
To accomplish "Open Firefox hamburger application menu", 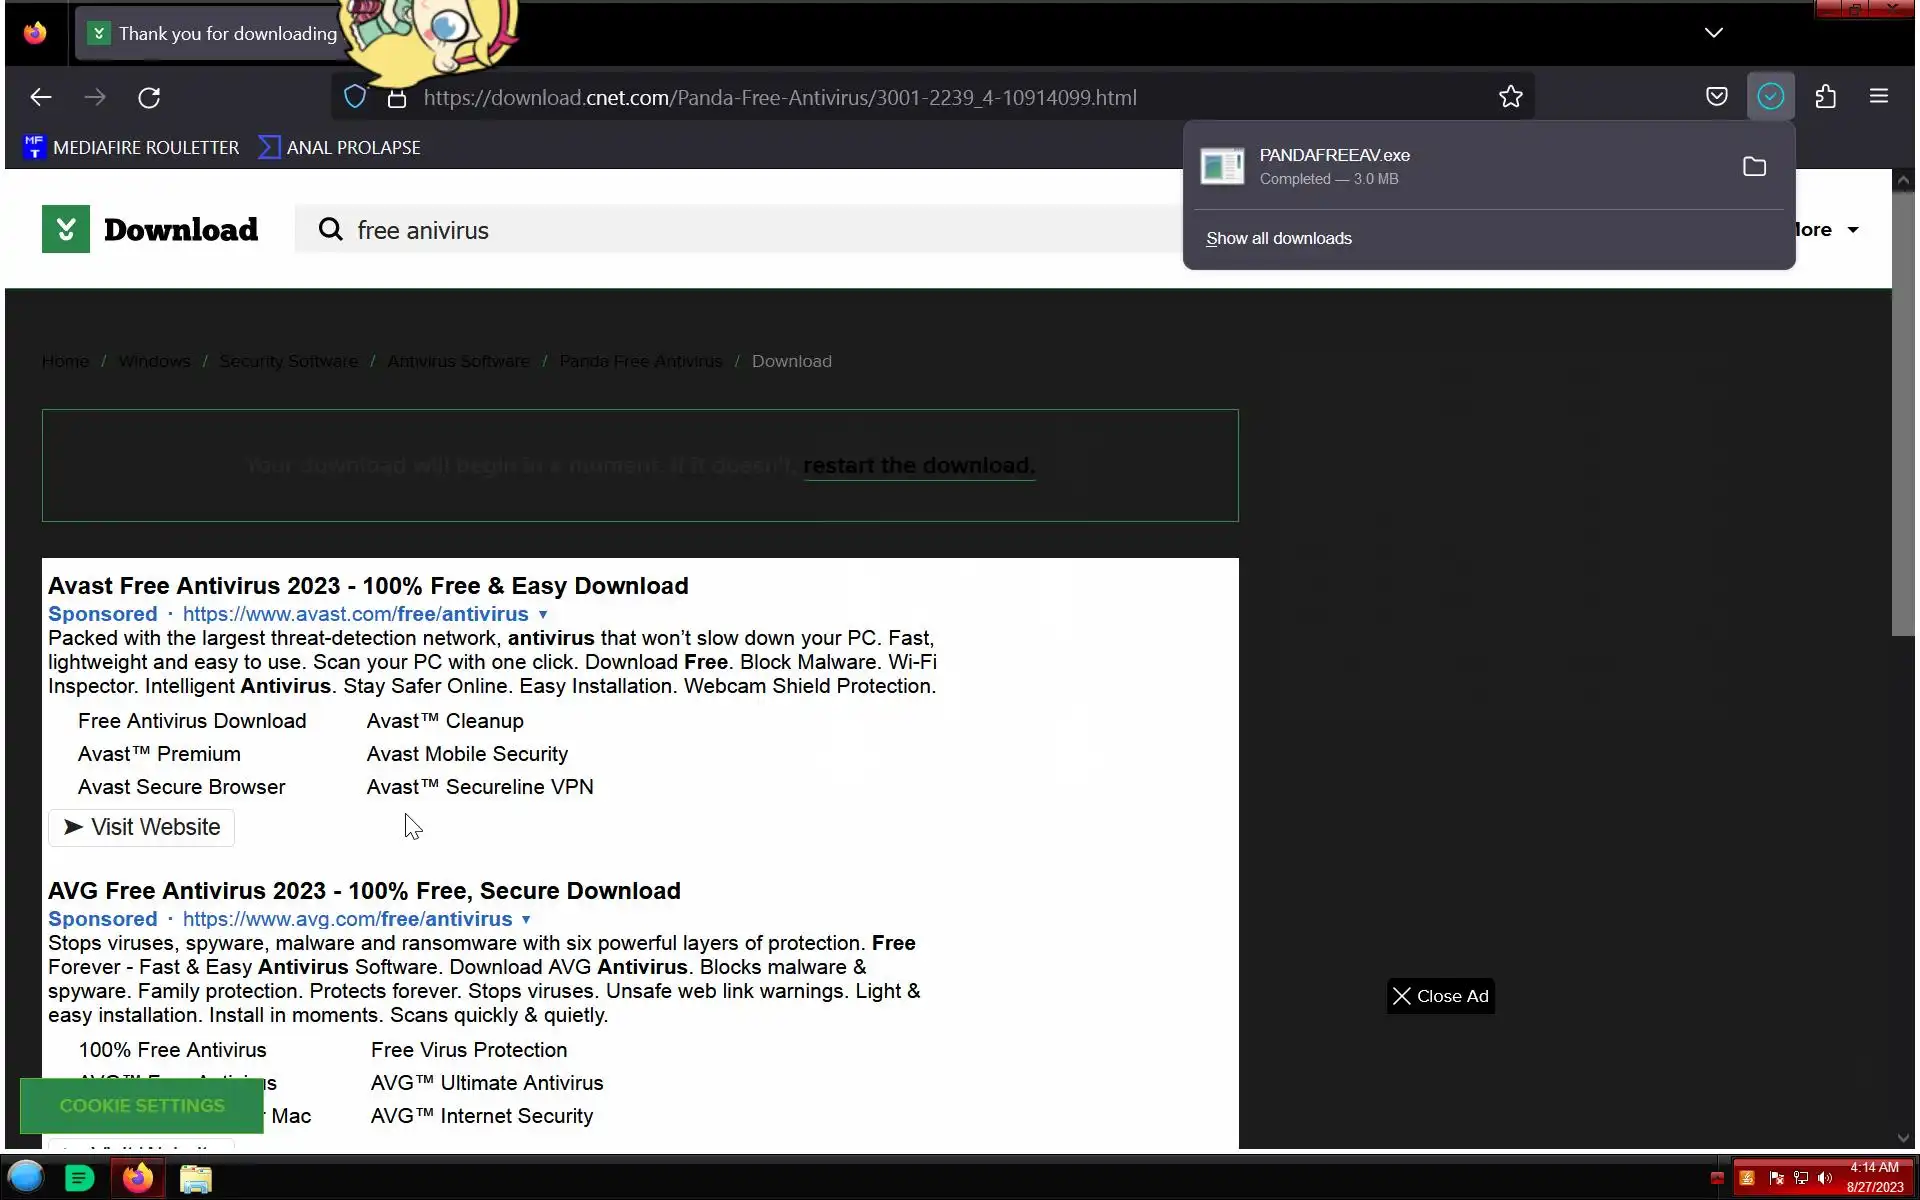I will pyautogui.click(x=1878, y=97).
